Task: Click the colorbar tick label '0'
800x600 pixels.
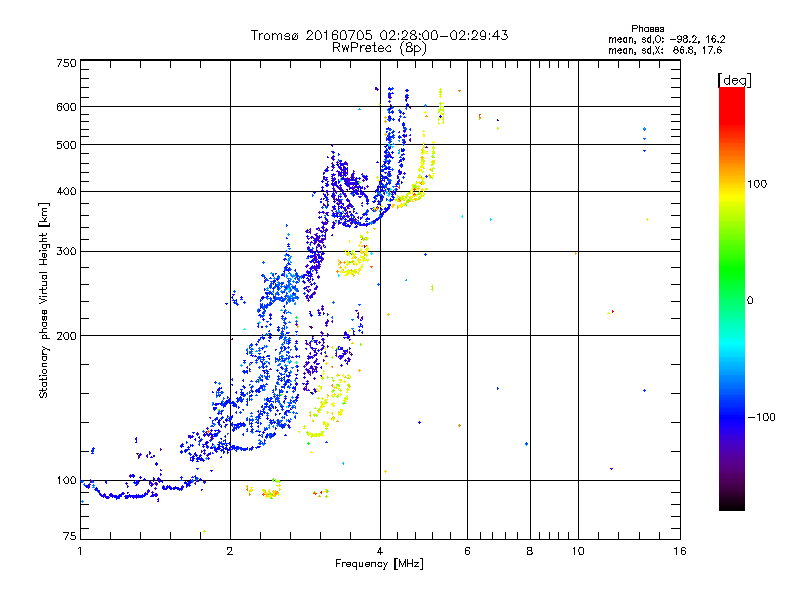Action: pos(750,300)
